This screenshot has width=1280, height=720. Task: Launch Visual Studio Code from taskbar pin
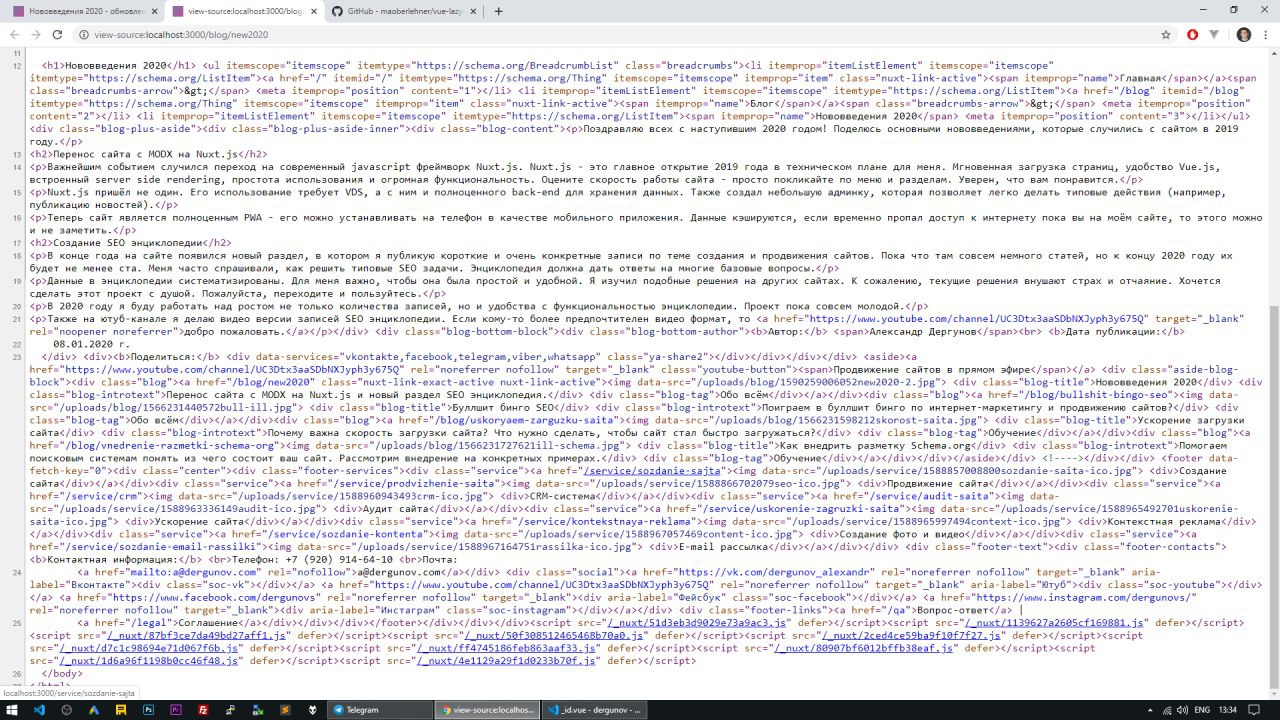[40, 709]
